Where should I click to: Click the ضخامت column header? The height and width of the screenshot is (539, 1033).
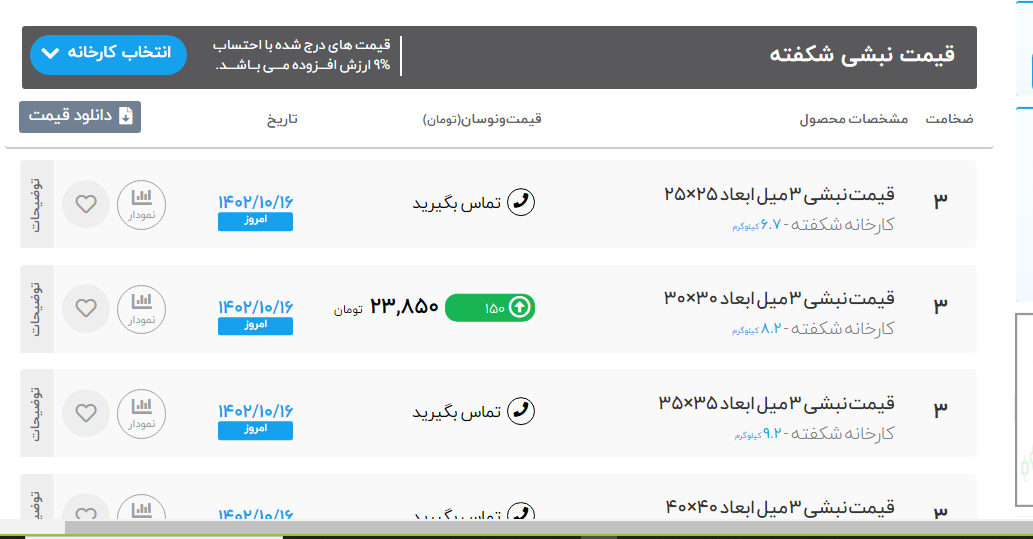click(948, 119)
